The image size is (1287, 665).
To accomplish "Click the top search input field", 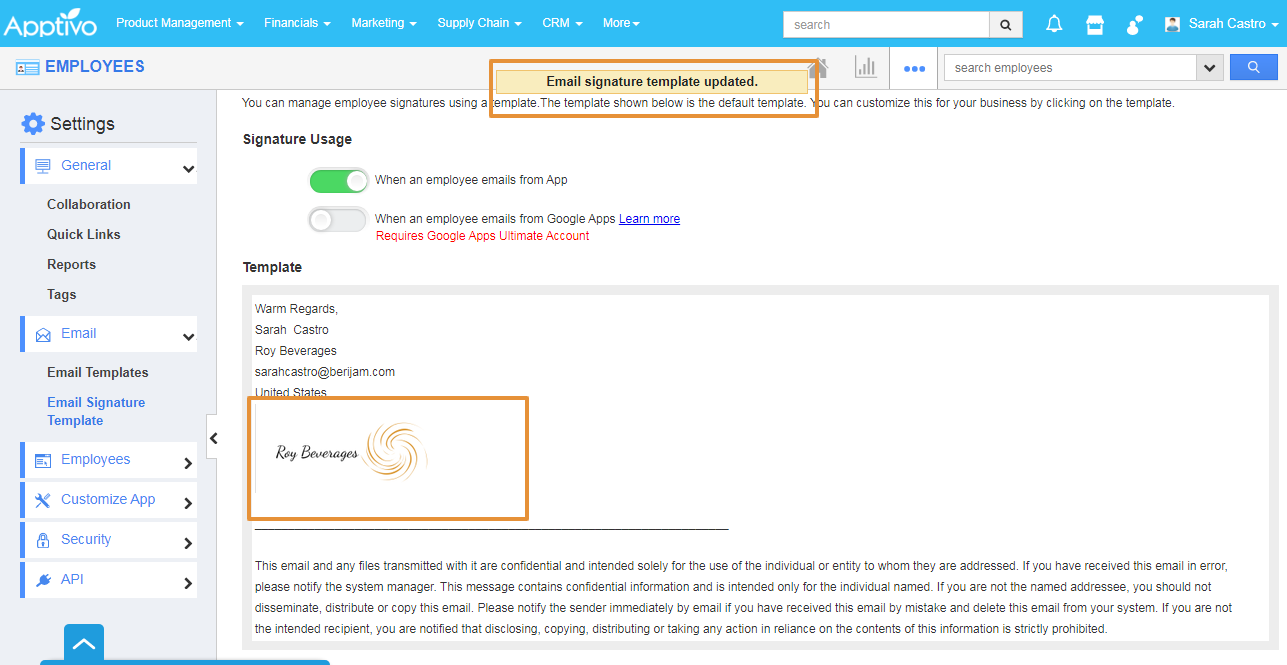I will pos(886,25).
